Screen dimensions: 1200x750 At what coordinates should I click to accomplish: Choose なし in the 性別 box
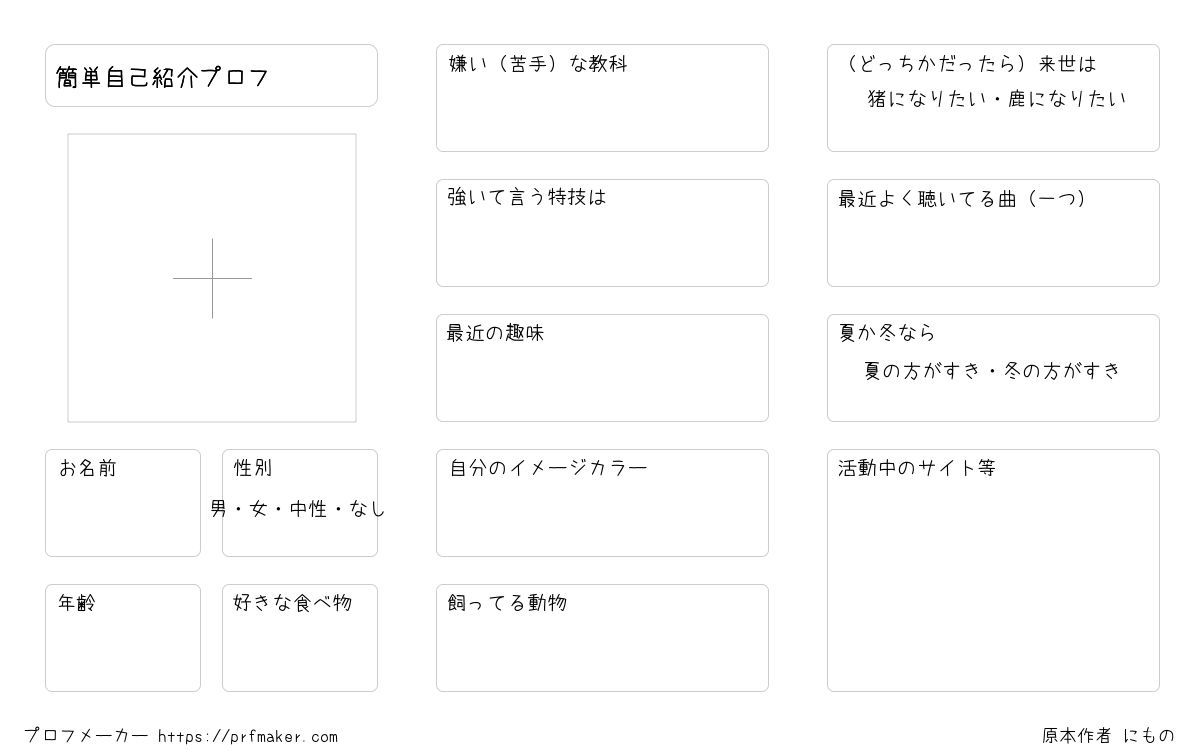click(x=366, y=509)
